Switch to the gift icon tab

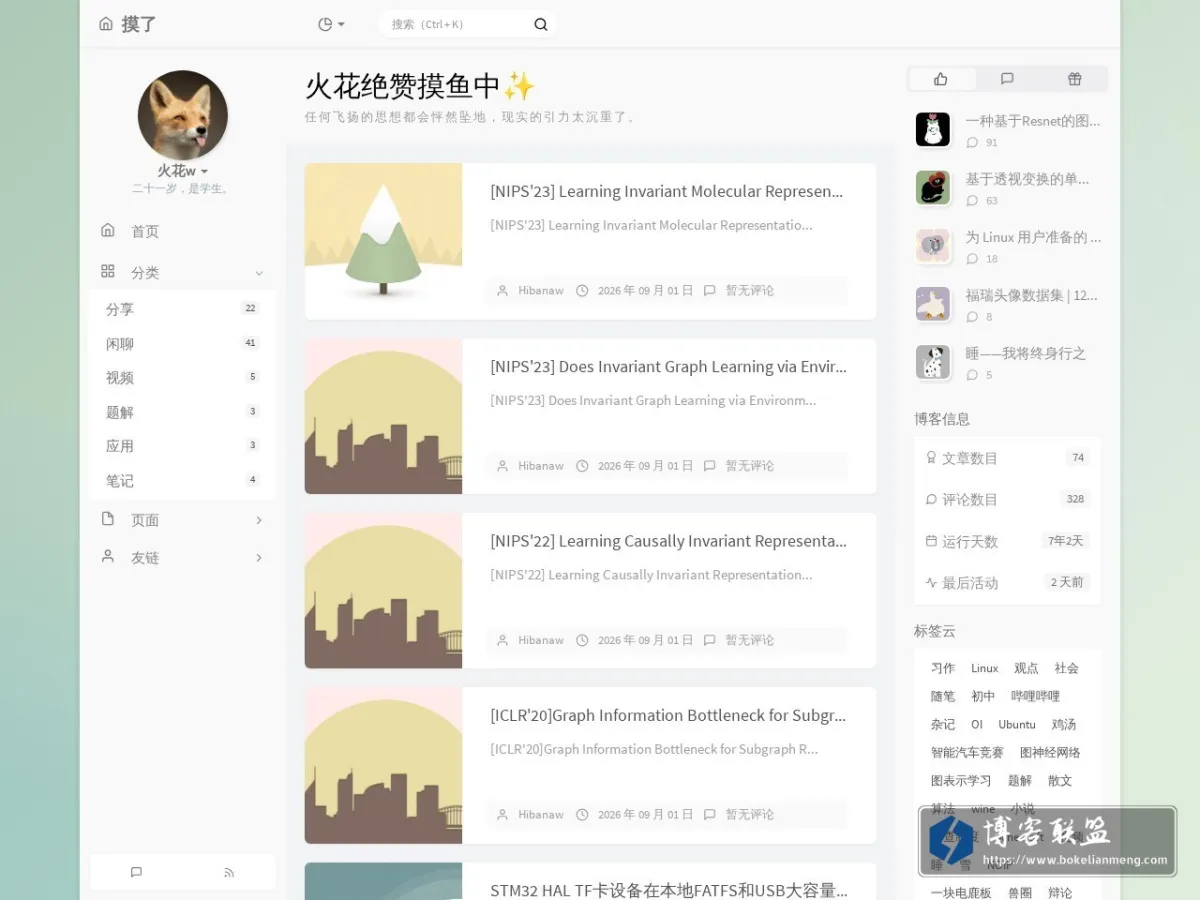tap(1074, 79)
